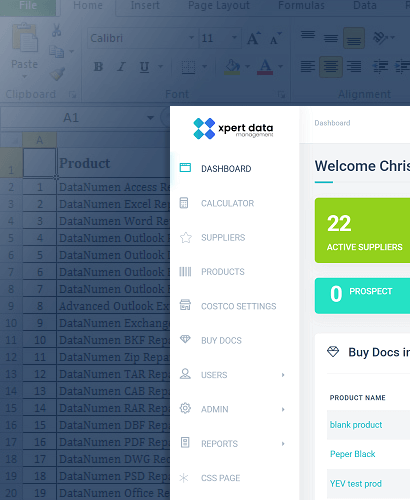
Task: Switch to the Insert ribbon tab
Action: (145, 6)
